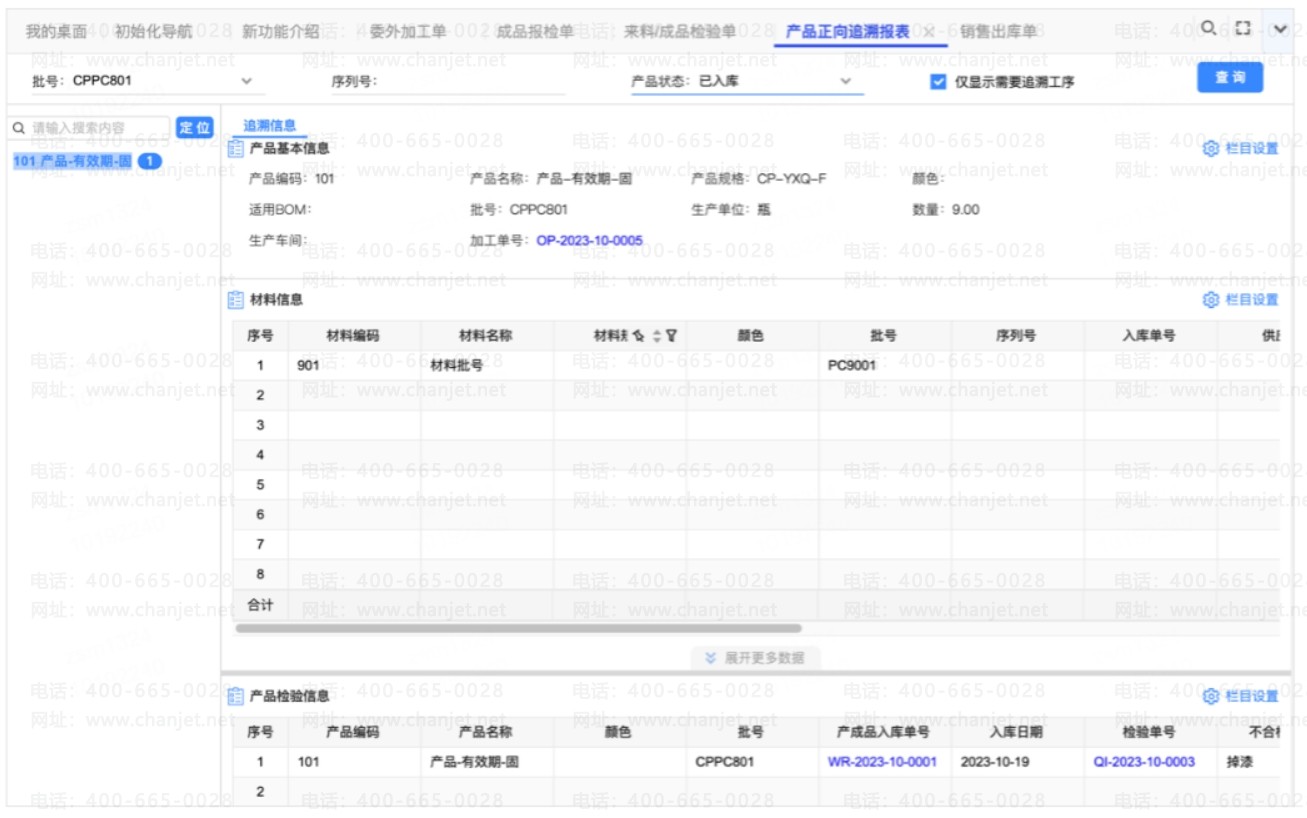This screenshot has height=818, width=1307.
Task: Click the 产成品入库单号 column header
Action: [x=883, y=732]
